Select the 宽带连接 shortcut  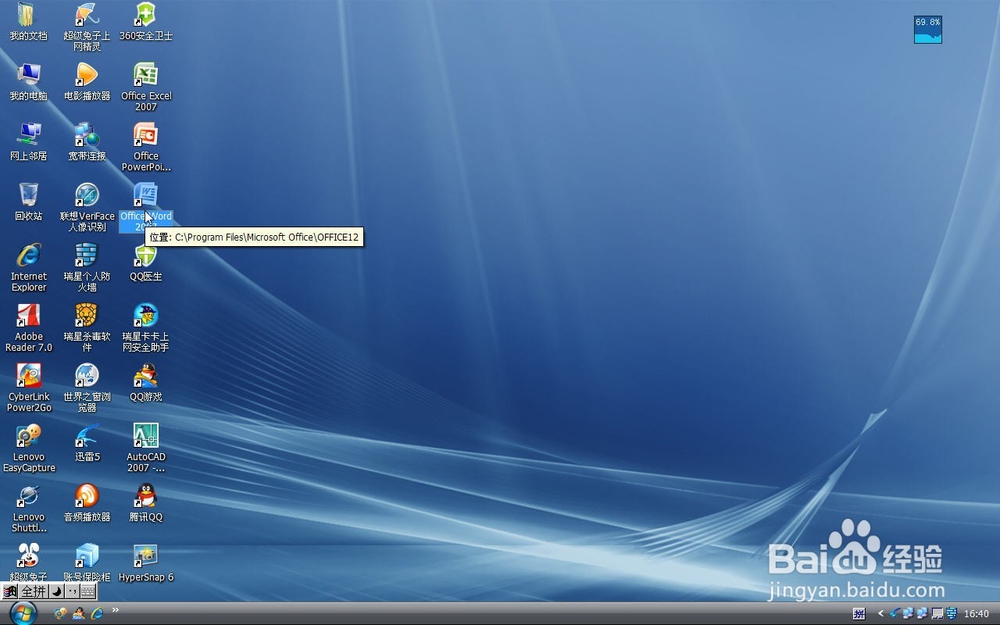coord(87,142)
